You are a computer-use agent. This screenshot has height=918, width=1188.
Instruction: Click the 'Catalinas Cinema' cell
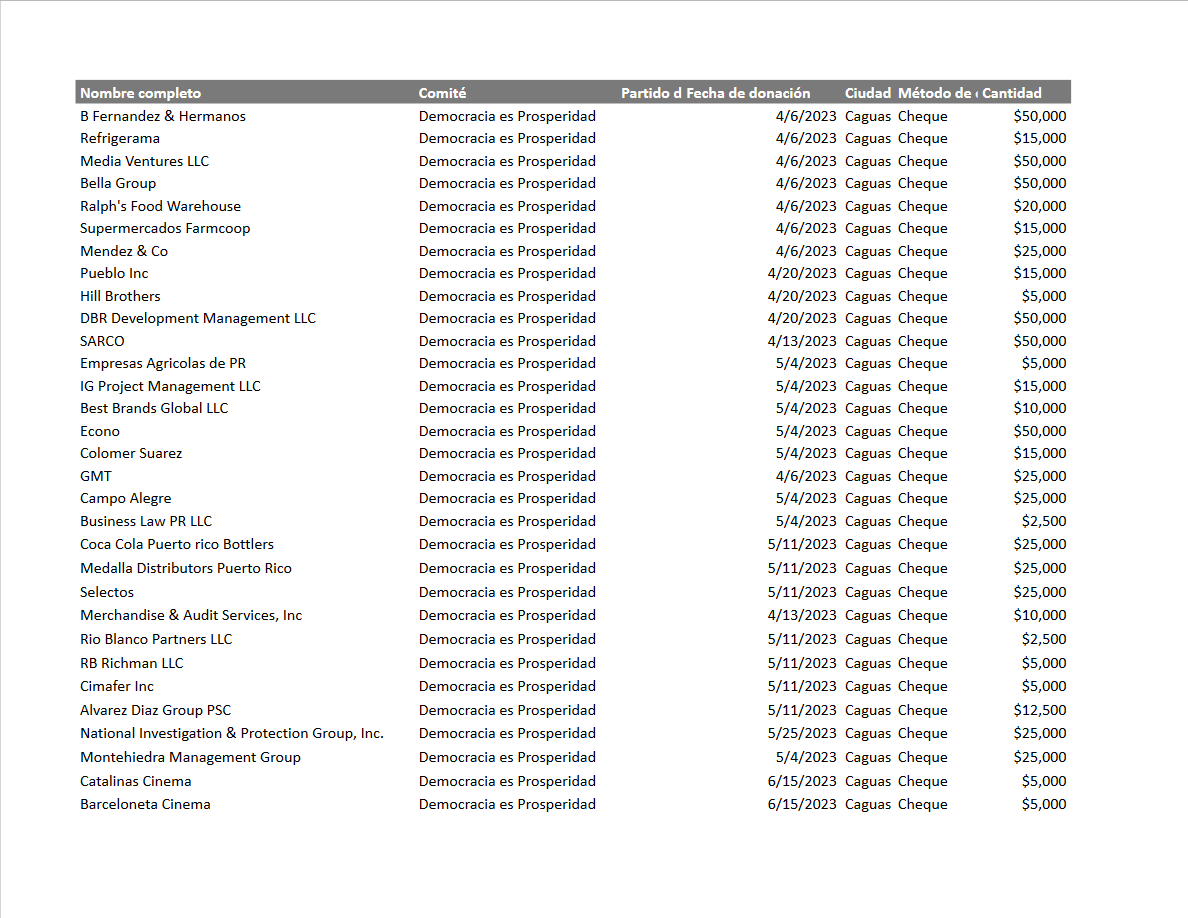[x=136, y=781]
